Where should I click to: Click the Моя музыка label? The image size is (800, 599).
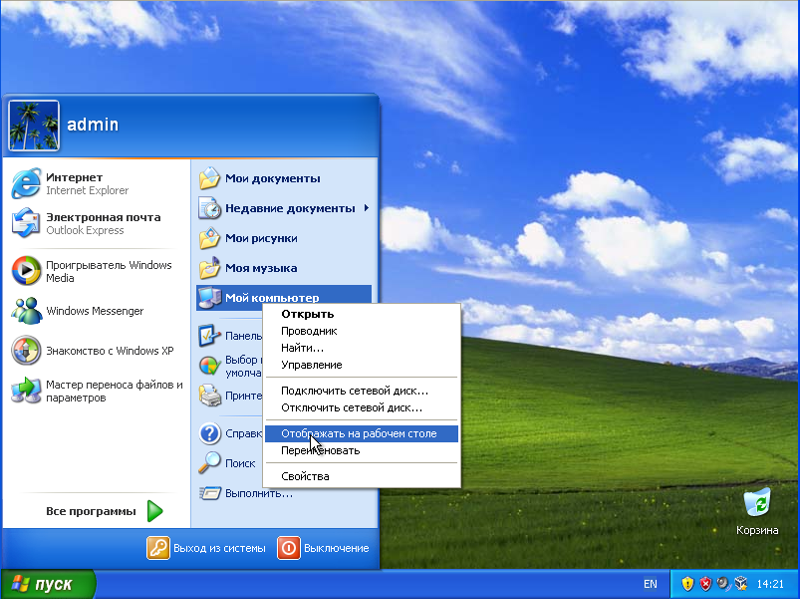[x=261, y=268]
